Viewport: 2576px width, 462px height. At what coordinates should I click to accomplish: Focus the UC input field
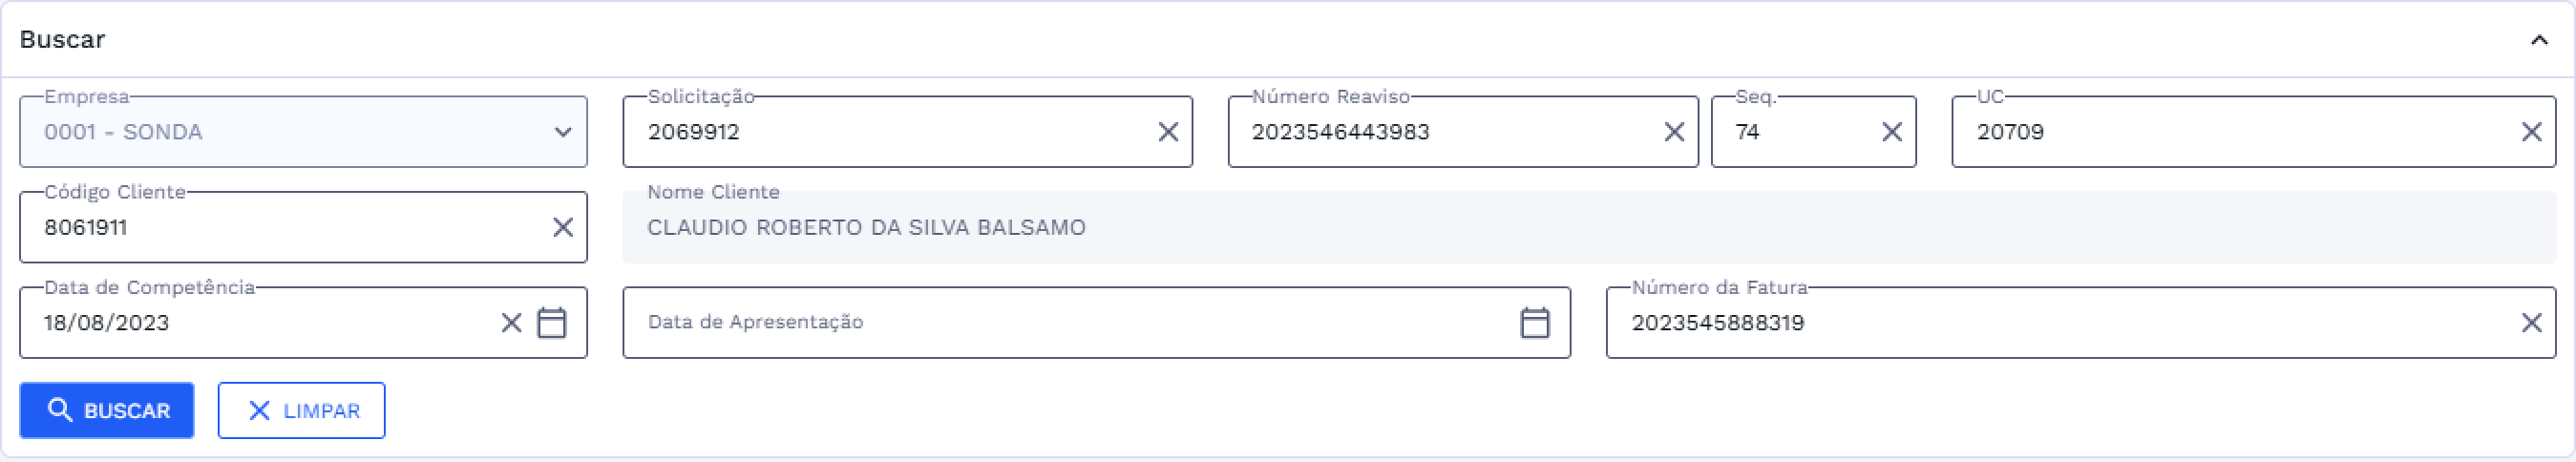tap(2230, 132)
